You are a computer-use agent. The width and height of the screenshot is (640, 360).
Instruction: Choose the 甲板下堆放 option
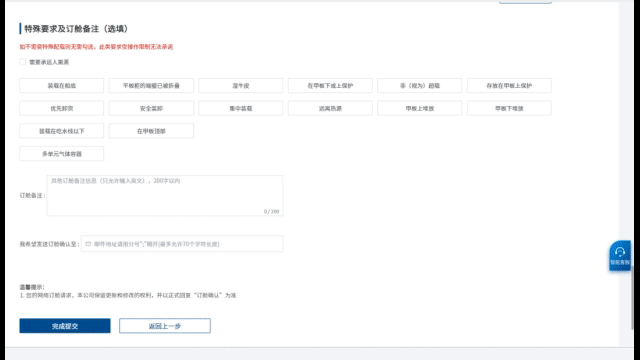pos(509,109)
